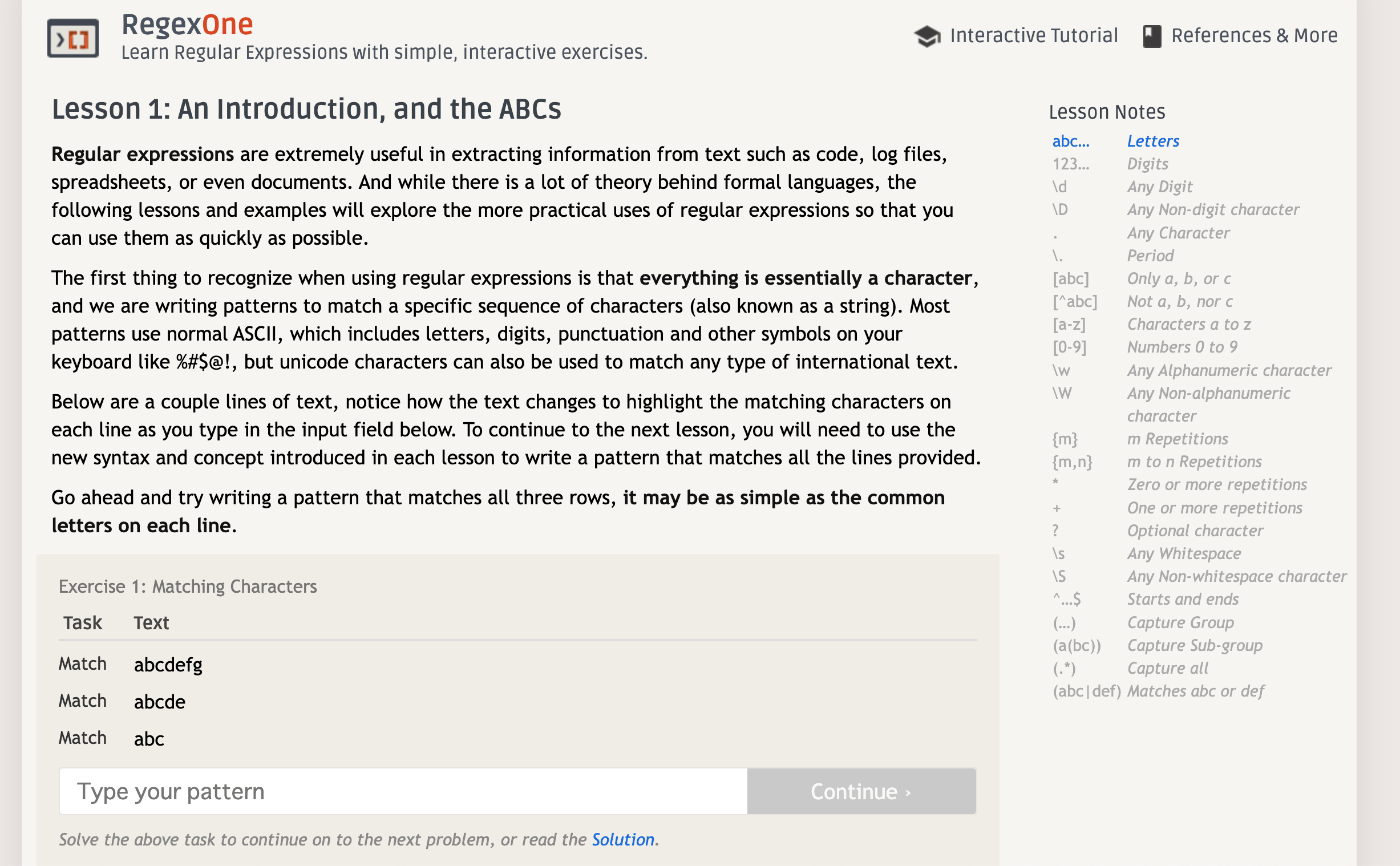Image resolution: width=1400 pixels, height=866 pixels.
Task: Open the Starts and ends lesson note
Action: pyautogui.click(x=1183, y=600)
